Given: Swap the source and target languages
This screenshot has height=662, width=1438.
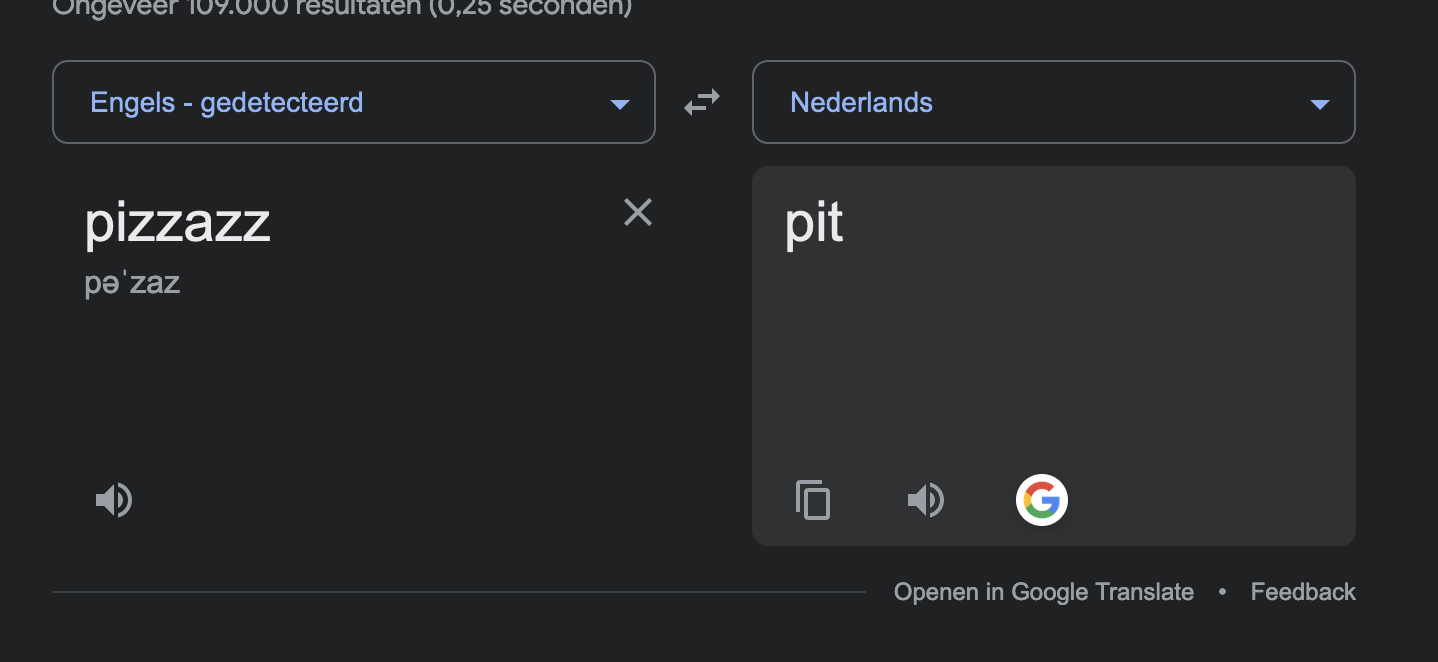Looking at the screenshot, I should click(x=702, y=102).
